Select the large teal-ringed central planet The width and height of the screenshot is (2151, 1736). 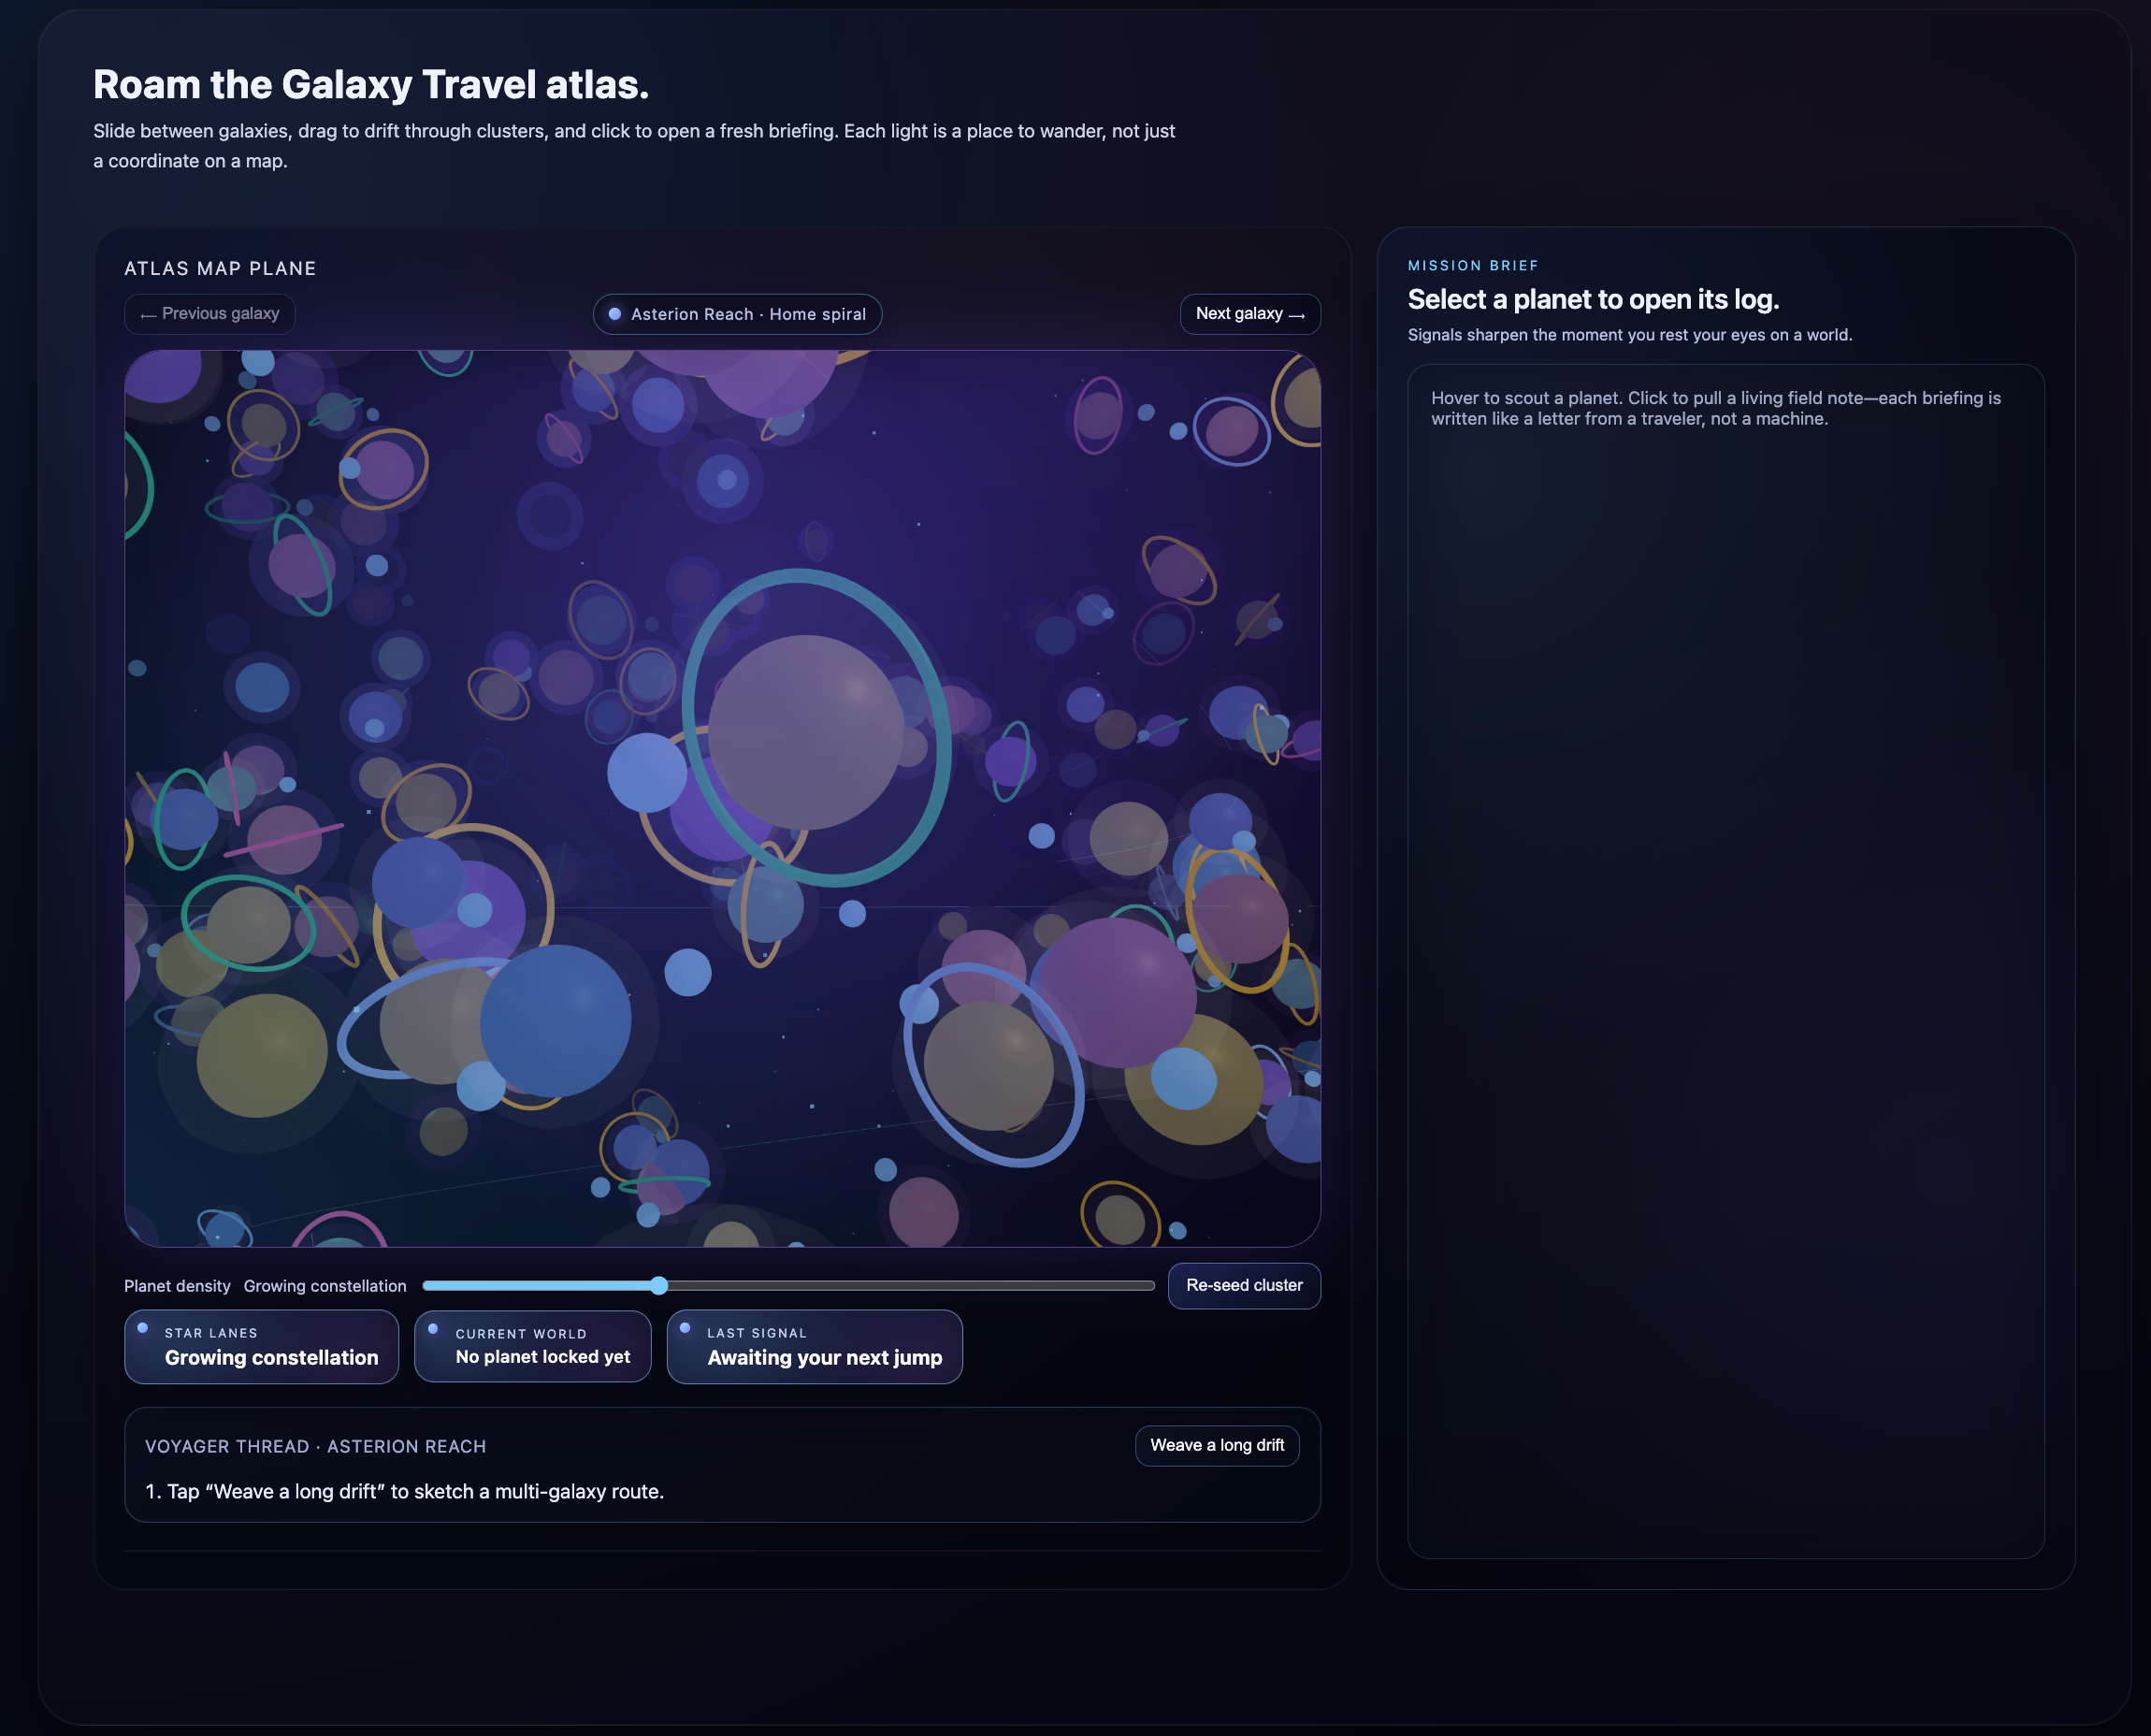click(x=806, y=731)
